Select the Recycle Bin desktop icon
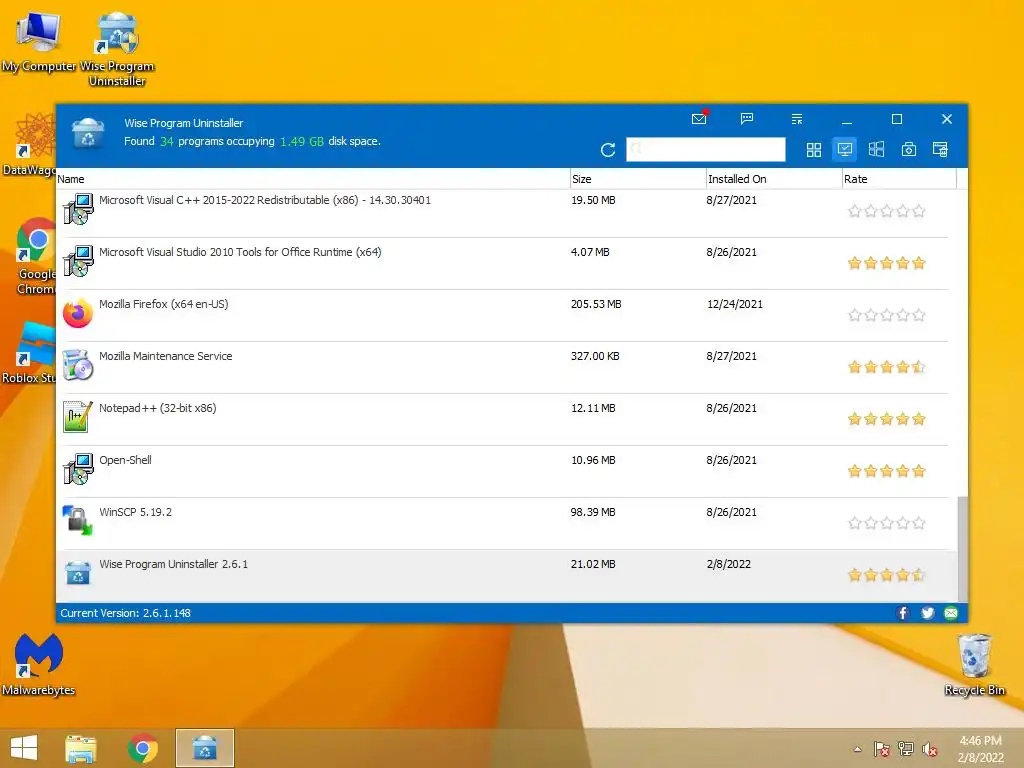 coord(974,664)
